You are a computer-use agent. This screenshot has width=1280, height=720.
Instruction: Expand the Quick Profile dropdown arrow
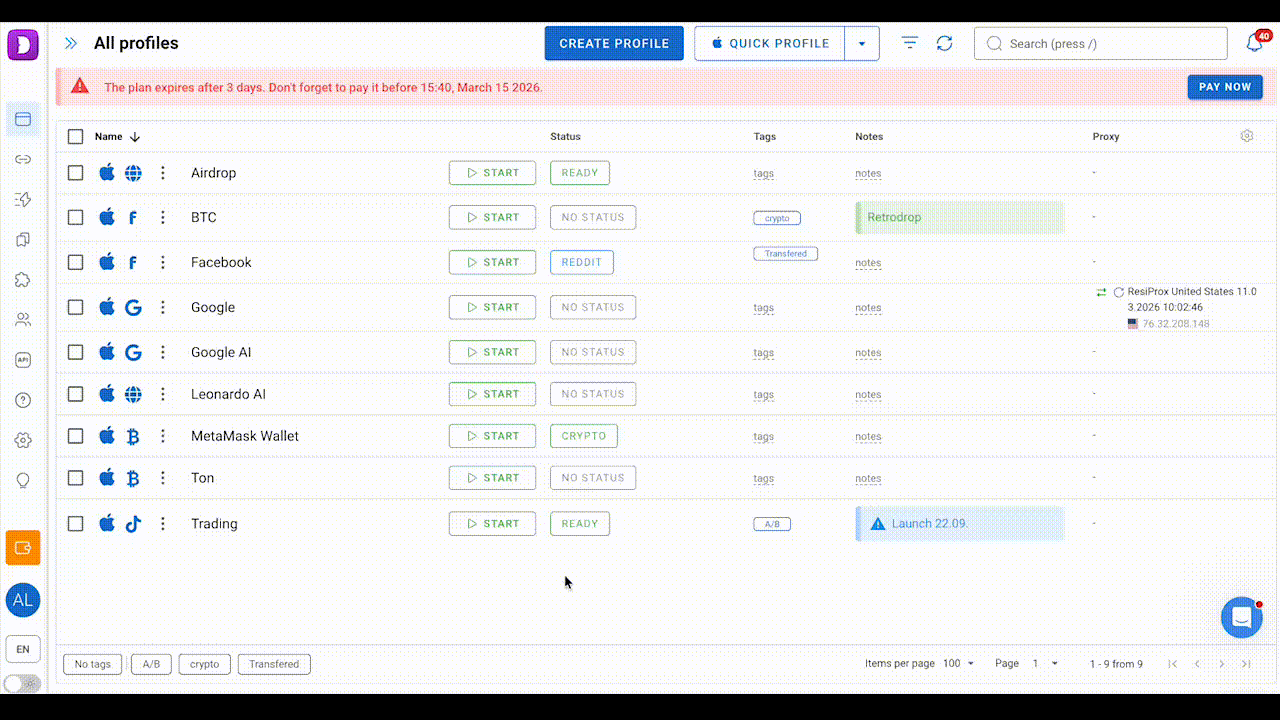click(x=862, y=44)
